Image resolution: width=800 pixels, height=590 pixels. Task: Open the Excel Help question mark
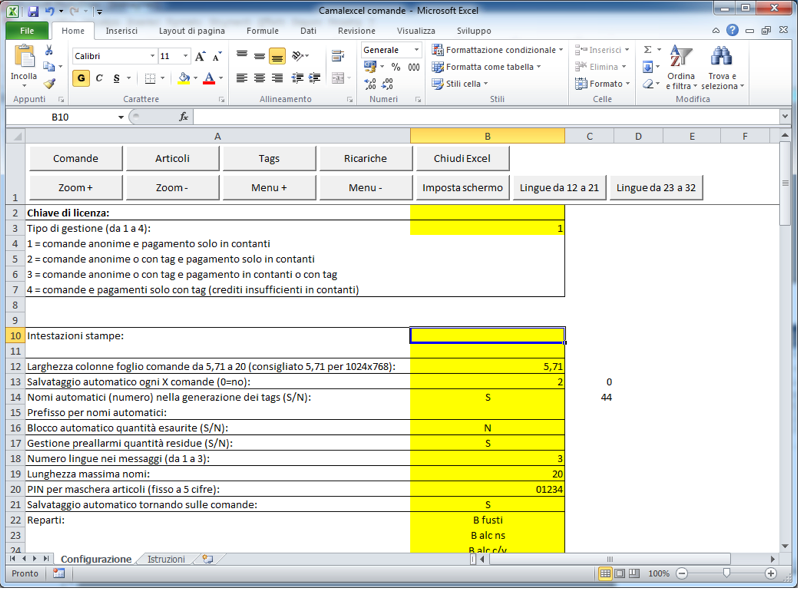click(x=733, y=31)
